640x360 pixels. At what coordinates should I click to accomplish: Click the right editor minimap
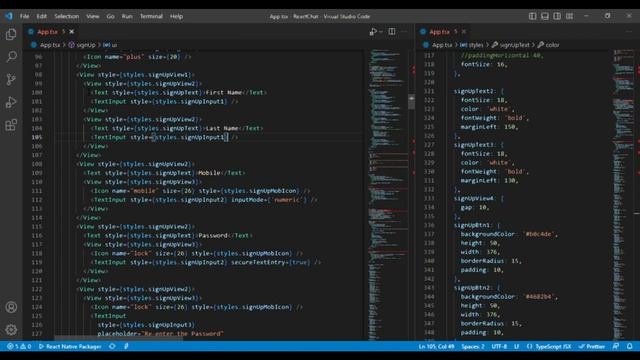[623, 195]
